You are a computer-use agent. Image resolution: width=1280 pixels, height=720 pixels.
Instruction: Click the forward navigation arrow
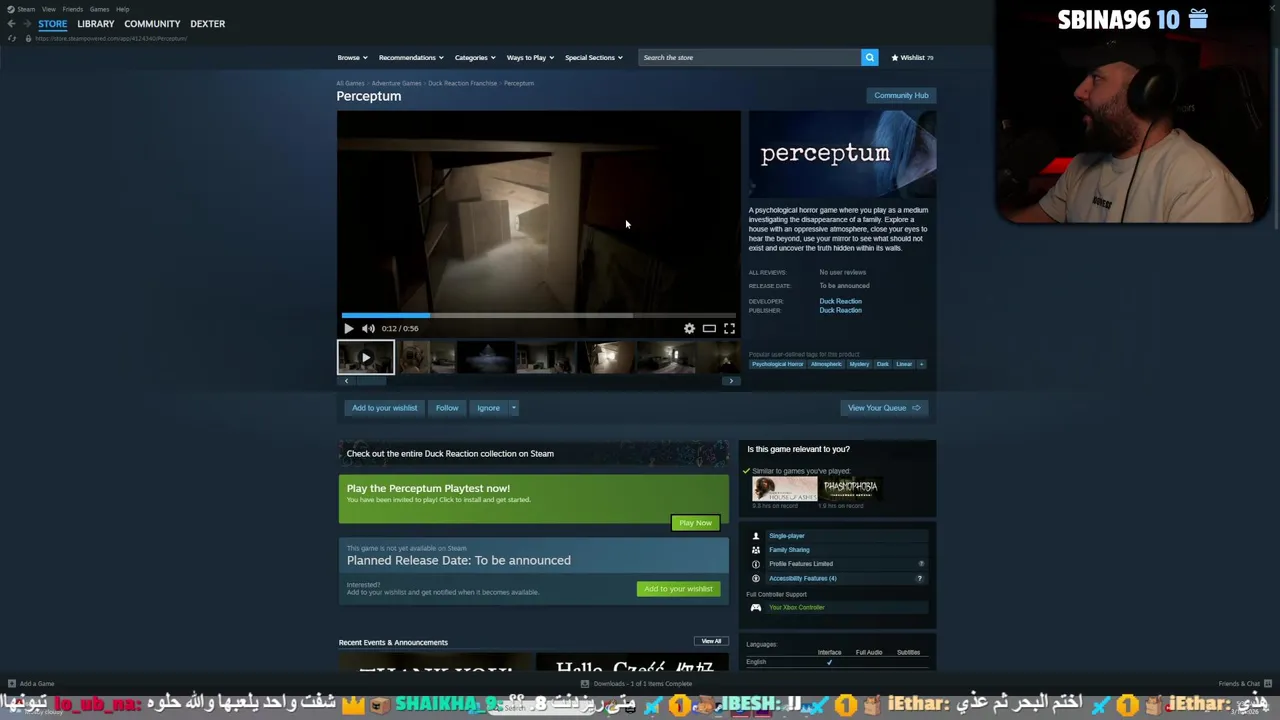tap(26, 23)
